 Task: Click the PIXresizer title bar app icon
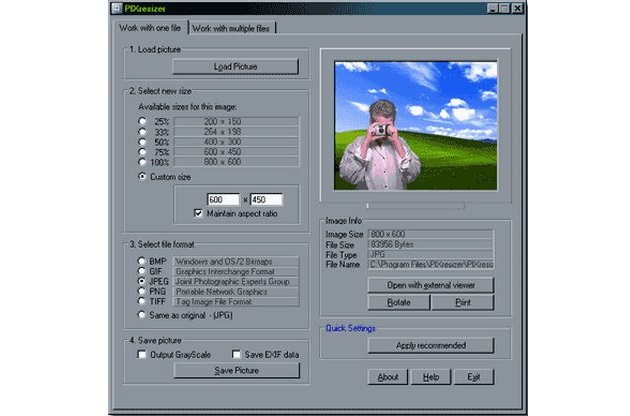pos(117,8)
